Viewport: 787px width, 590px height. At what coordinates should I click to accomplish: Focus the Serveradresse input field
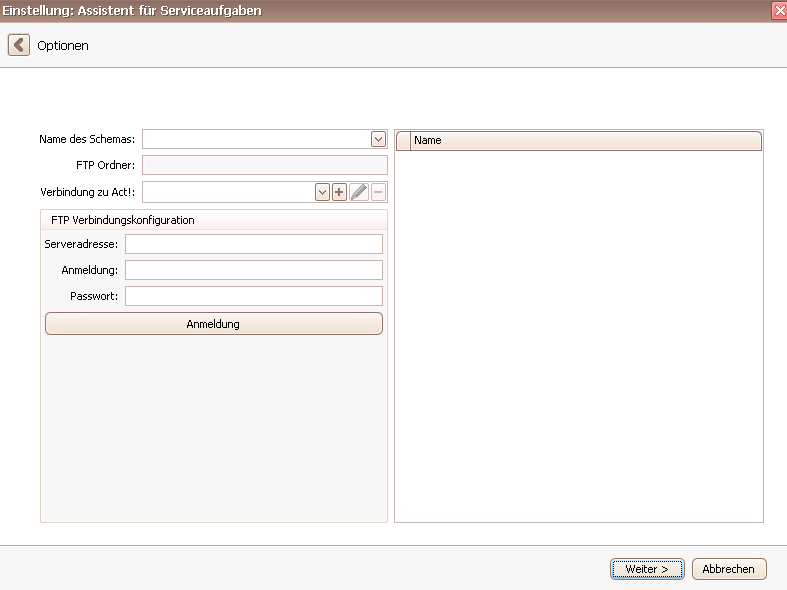pos(254,244)
